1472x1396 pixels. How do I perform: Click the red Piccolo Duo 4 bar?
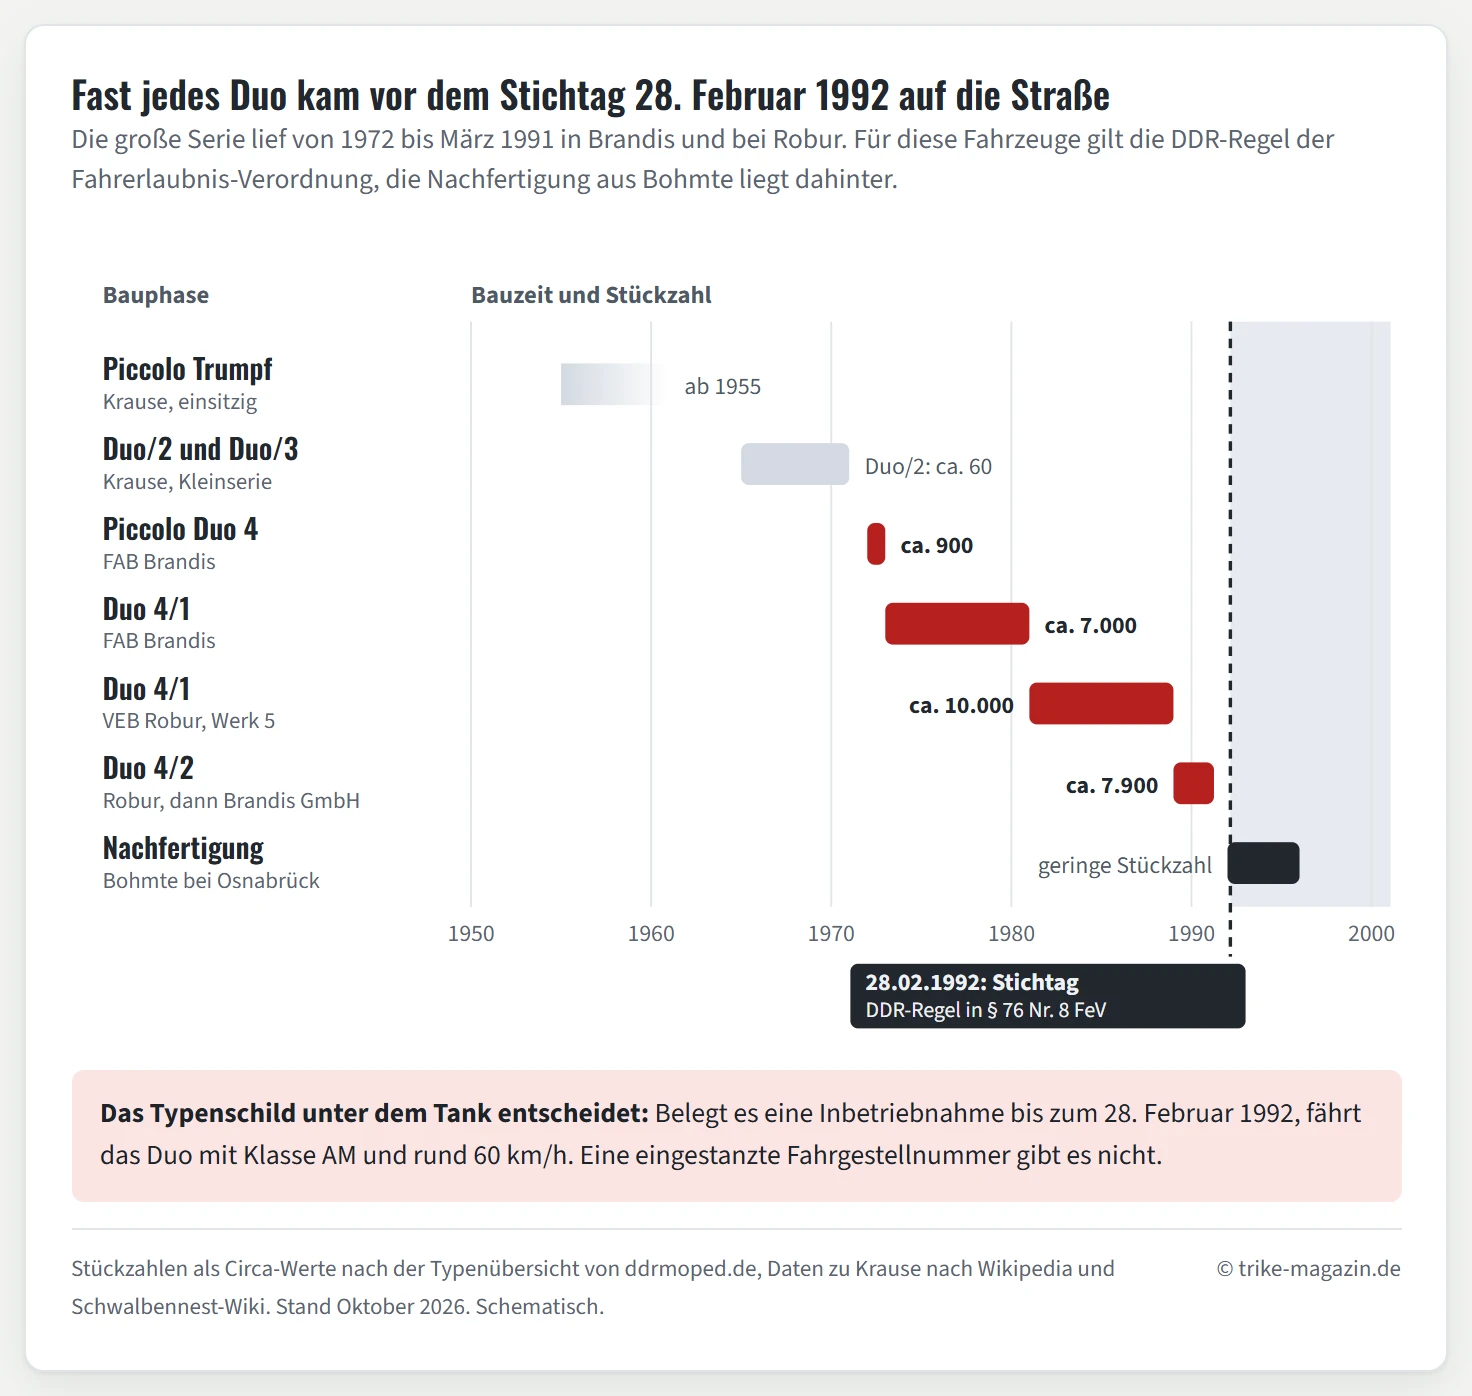click(876, 544)
